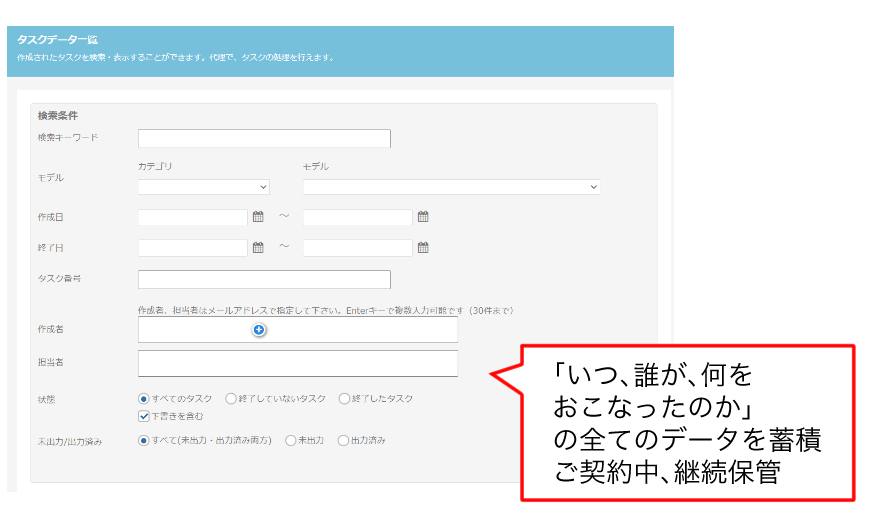Focus the 作成日 end date field

click(358, 217)
